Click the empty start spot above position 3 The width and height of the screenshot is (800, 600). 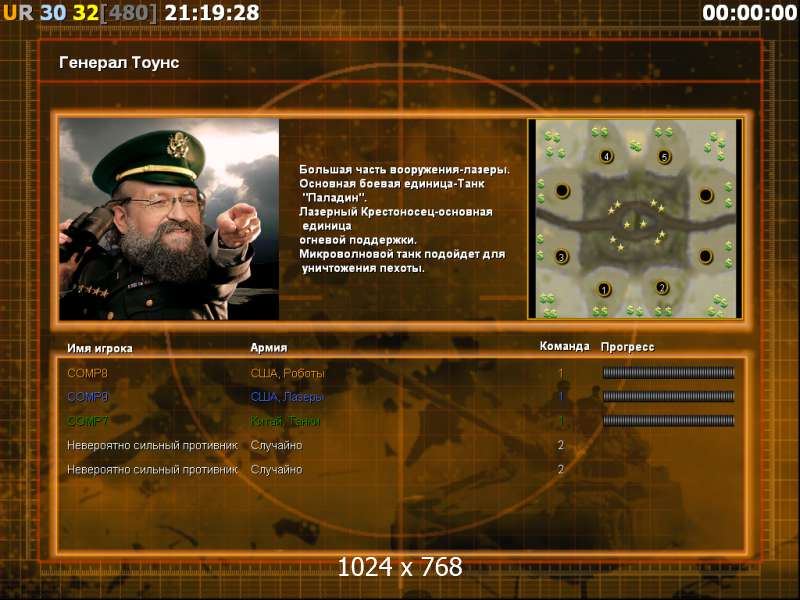[x=562, y=190]
